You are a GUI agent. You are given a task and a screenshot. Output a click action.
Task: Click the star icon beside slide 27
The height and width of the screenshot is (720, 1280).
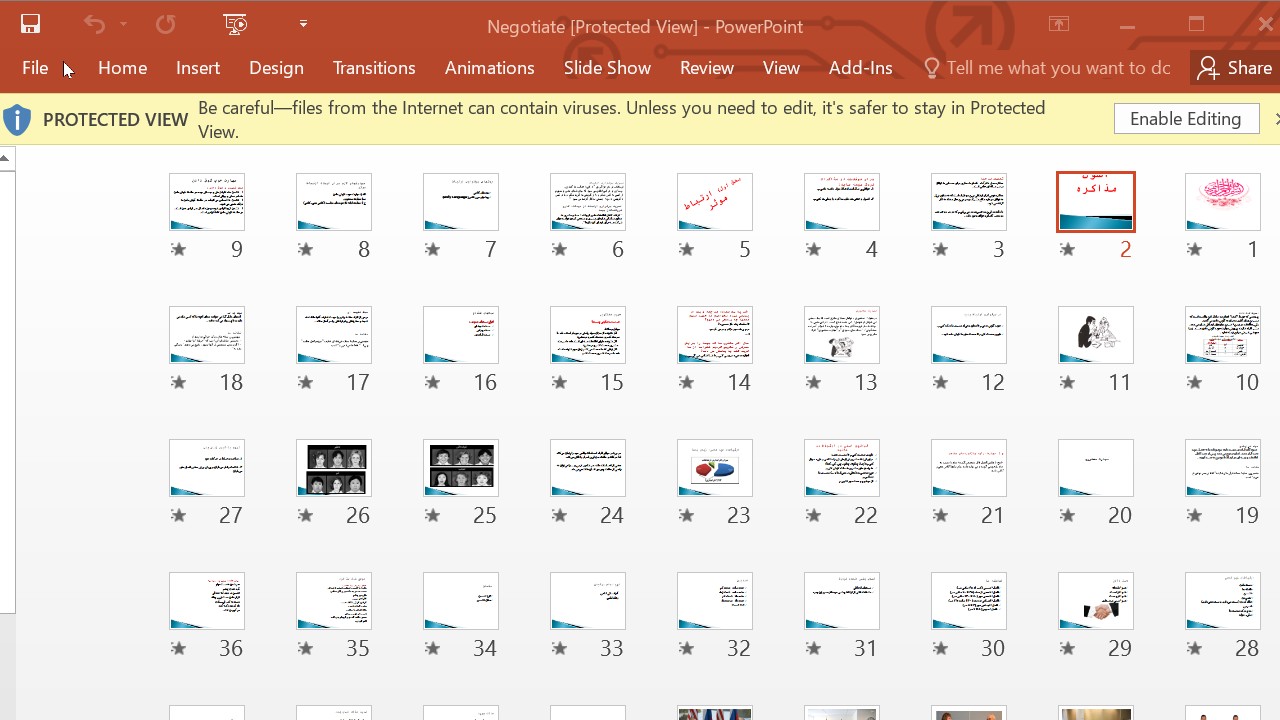pos(178,516)
